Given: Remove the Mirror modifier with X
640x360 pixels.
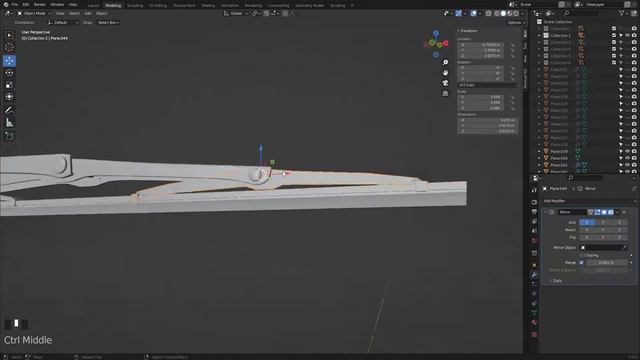Looking at the screenshot, I should point(624,212).
